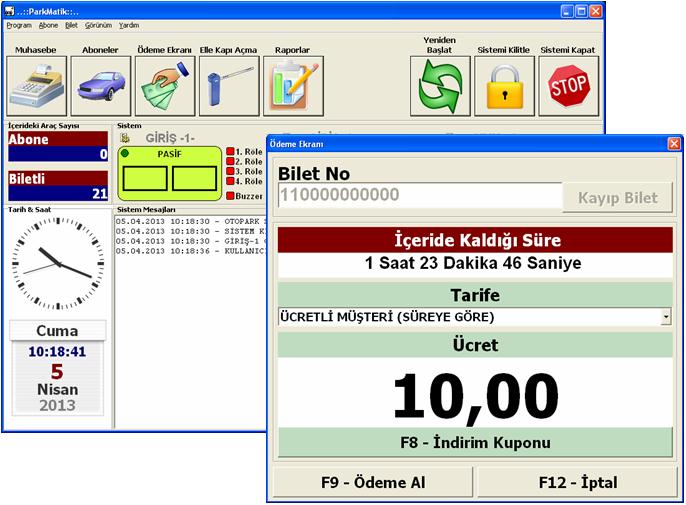
Task: Open Ödeme Ekranı money icon
Action: pyautogui.click(x=165, y=87)
